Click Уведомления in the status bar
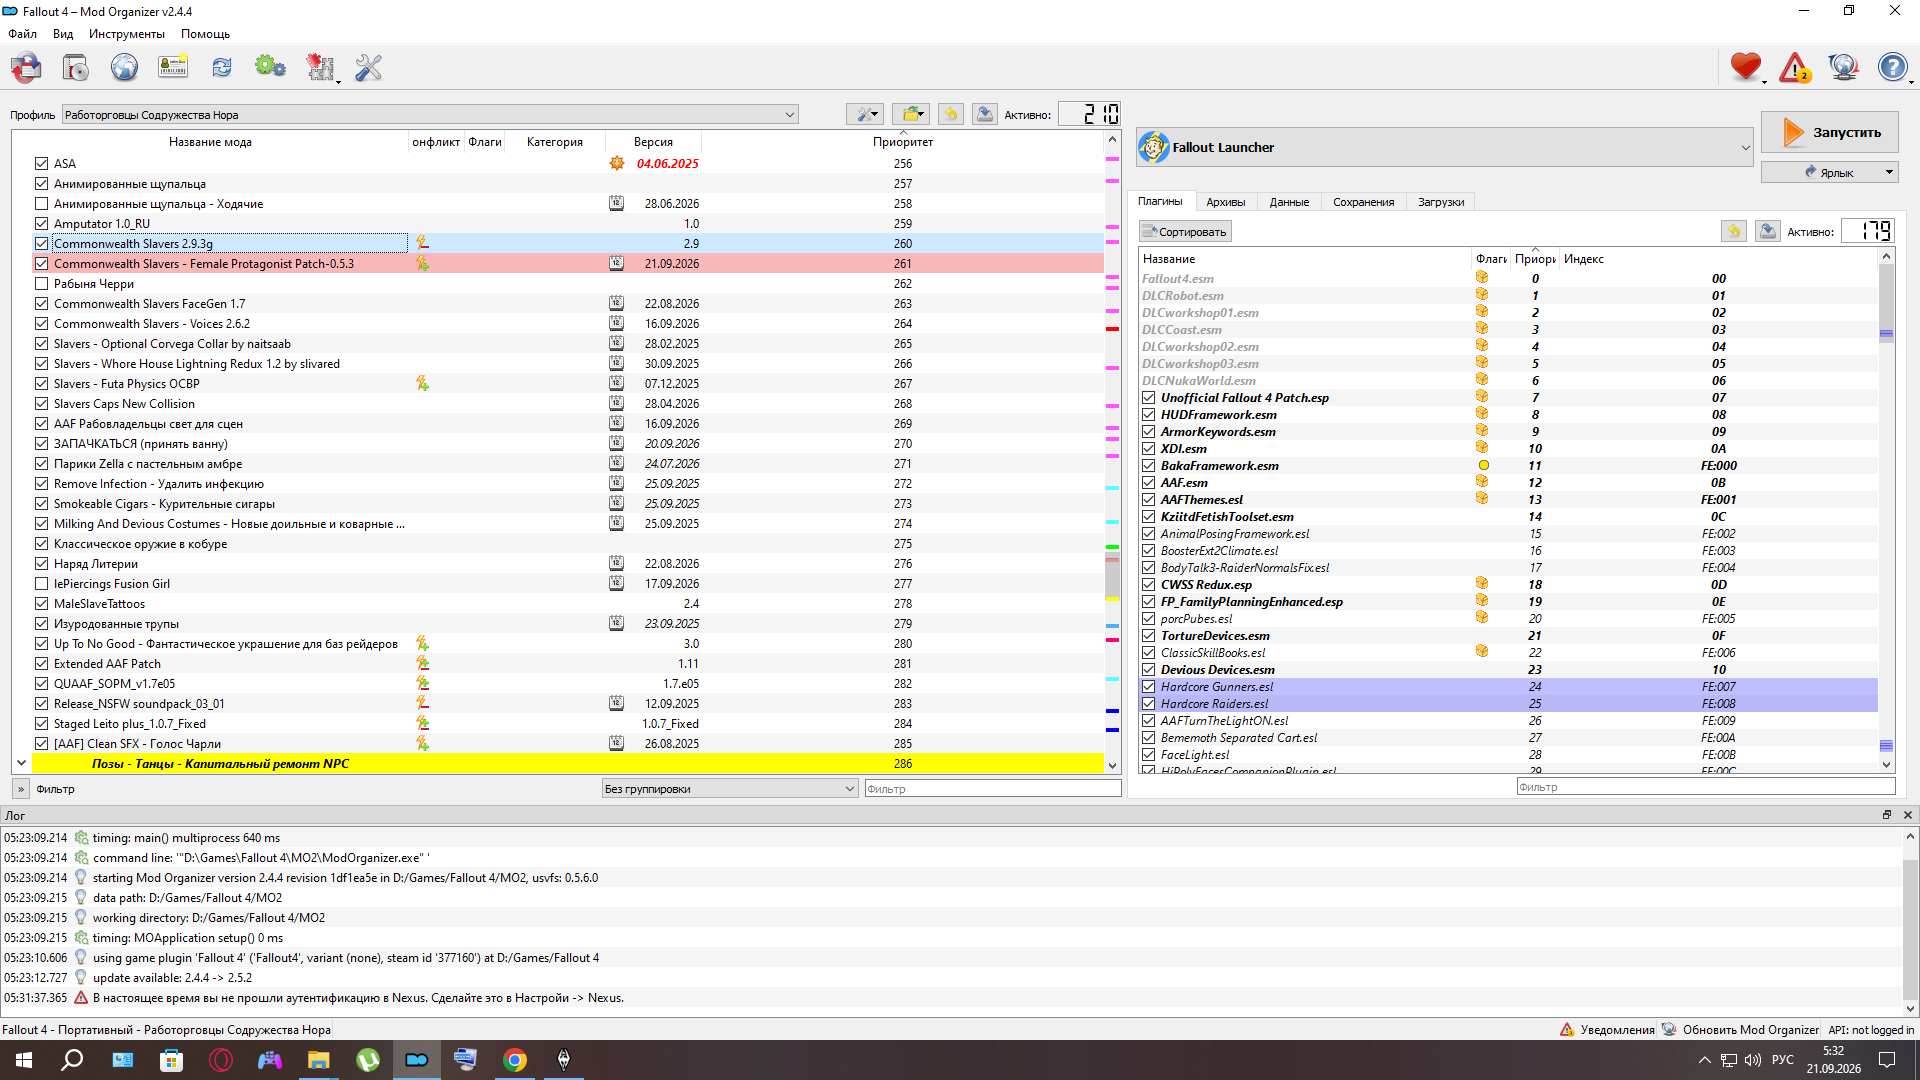1920x1080 pixels. 1608,1029
